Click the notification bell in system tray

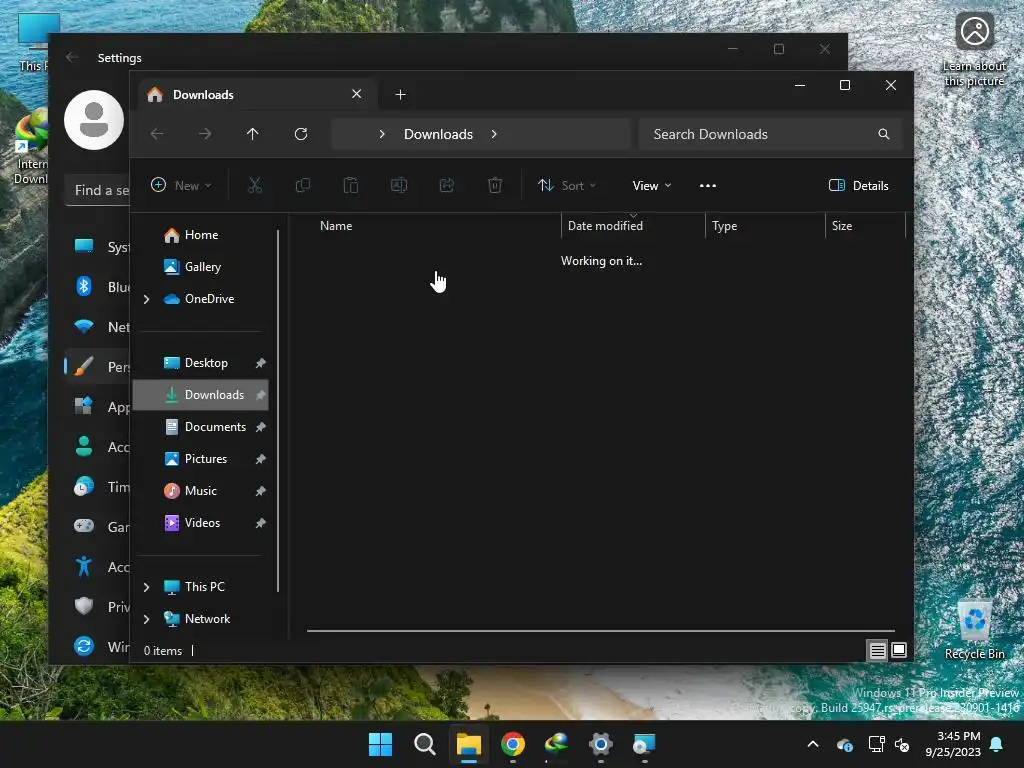[x=997, y=744]
